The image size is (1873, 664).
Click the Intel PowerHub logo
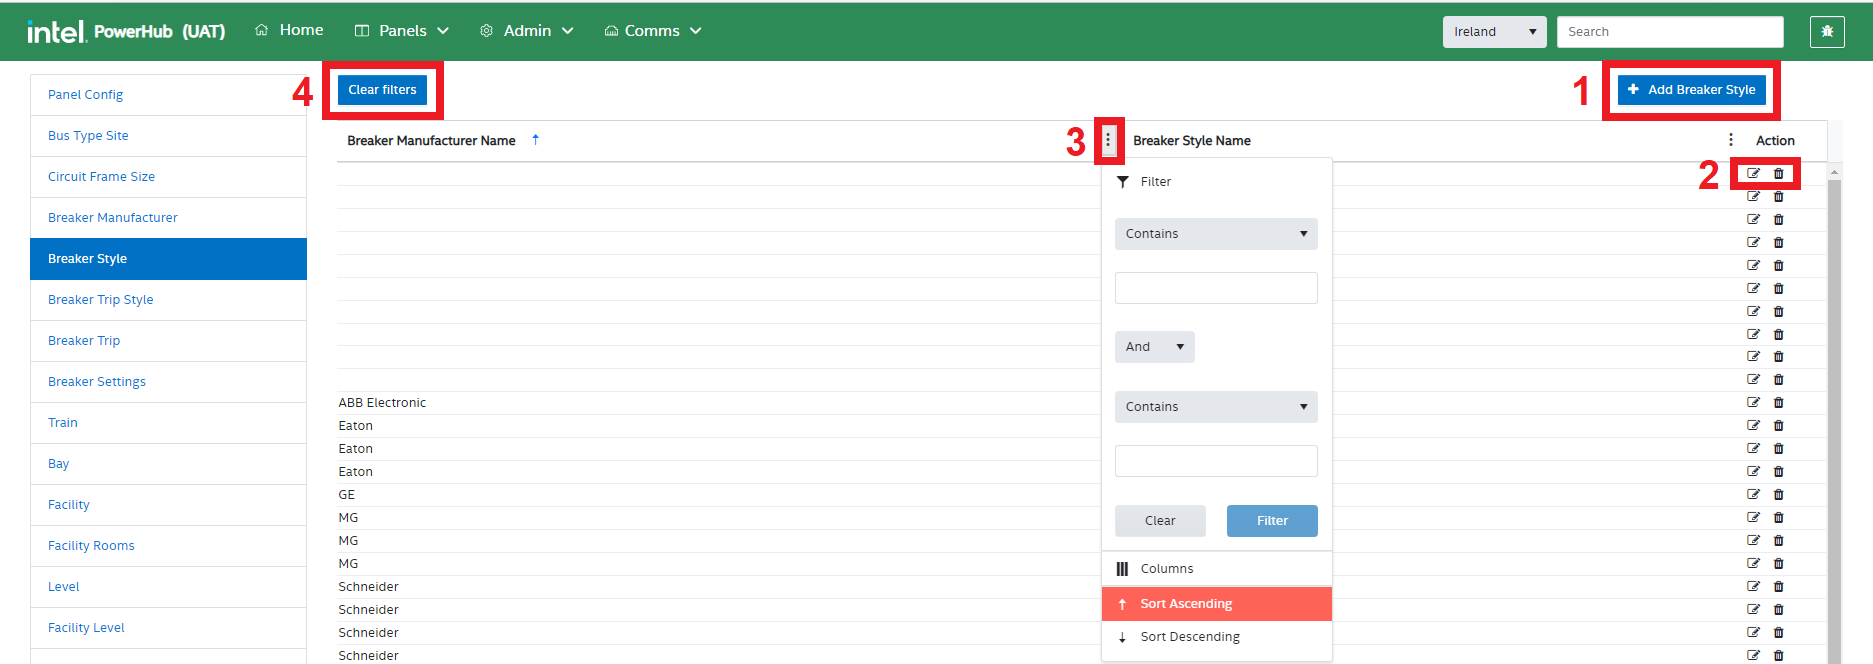(126, 31)
